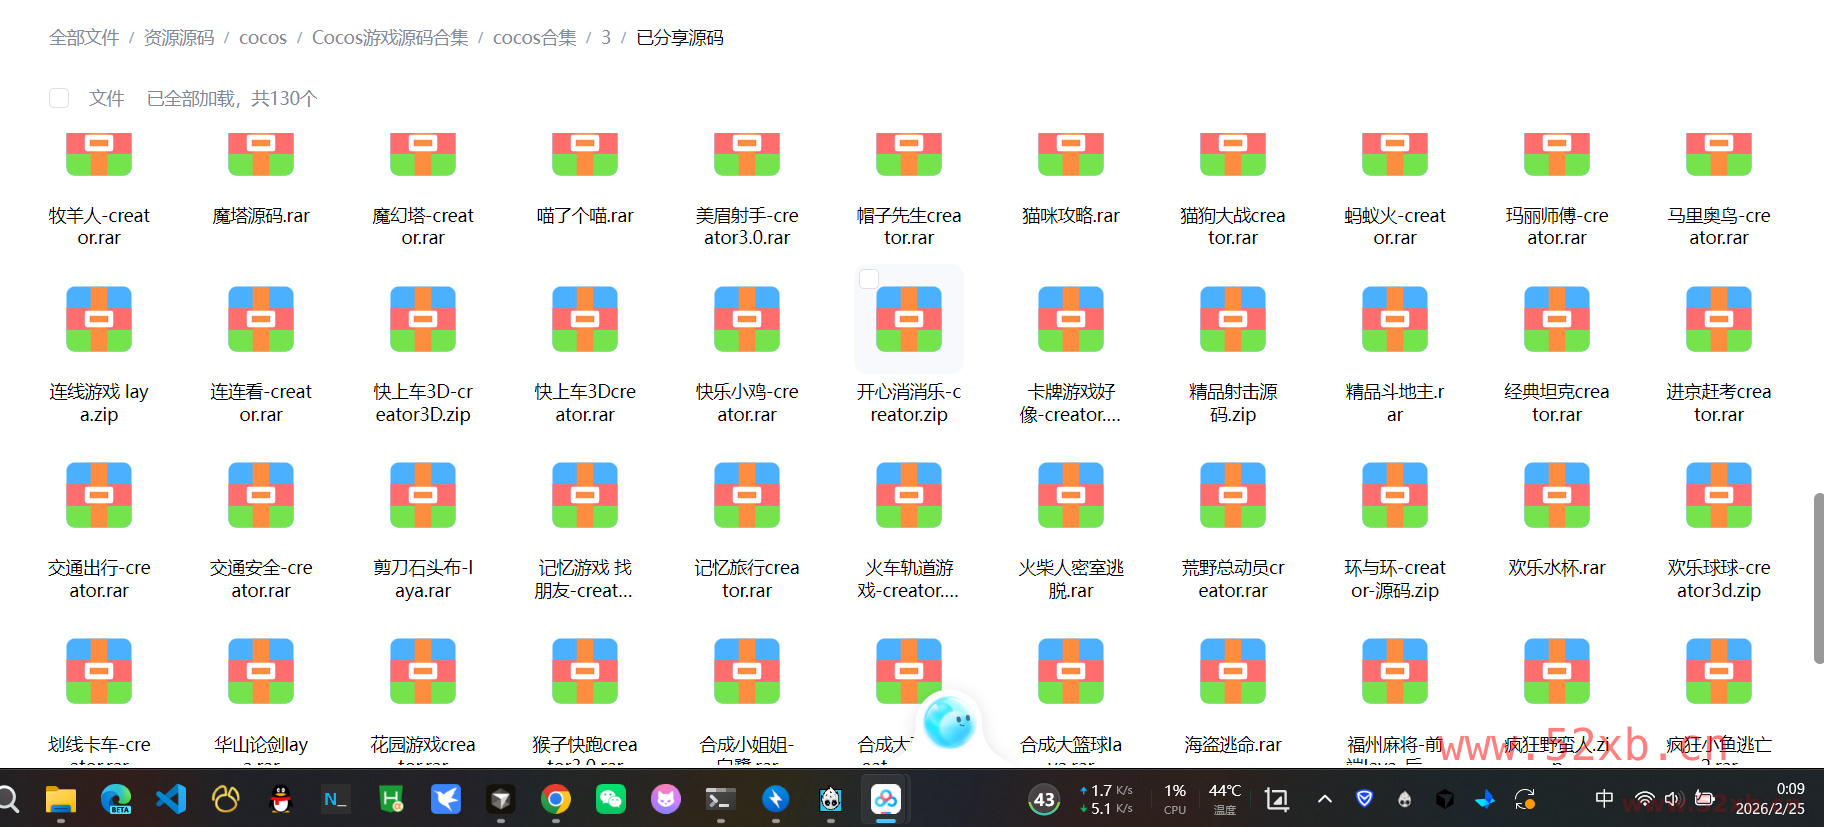Screen dimensions: 1824x827
Task: Select the 精品斗地主.rar archive icon
Action: [x=1395, y=319]
